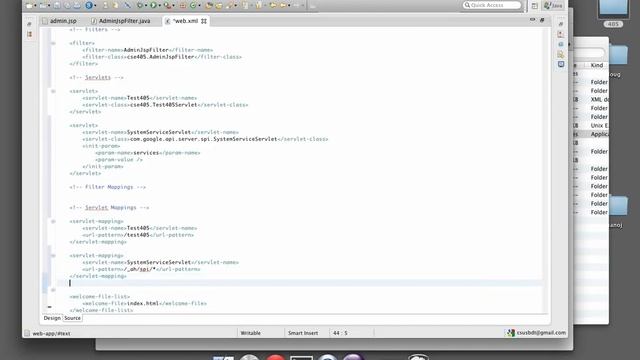Image resolution: width=640 pixels, height=360 pixels.
Task: Open the Debug configurations dropdown arrow
Action: pos(146,6)
